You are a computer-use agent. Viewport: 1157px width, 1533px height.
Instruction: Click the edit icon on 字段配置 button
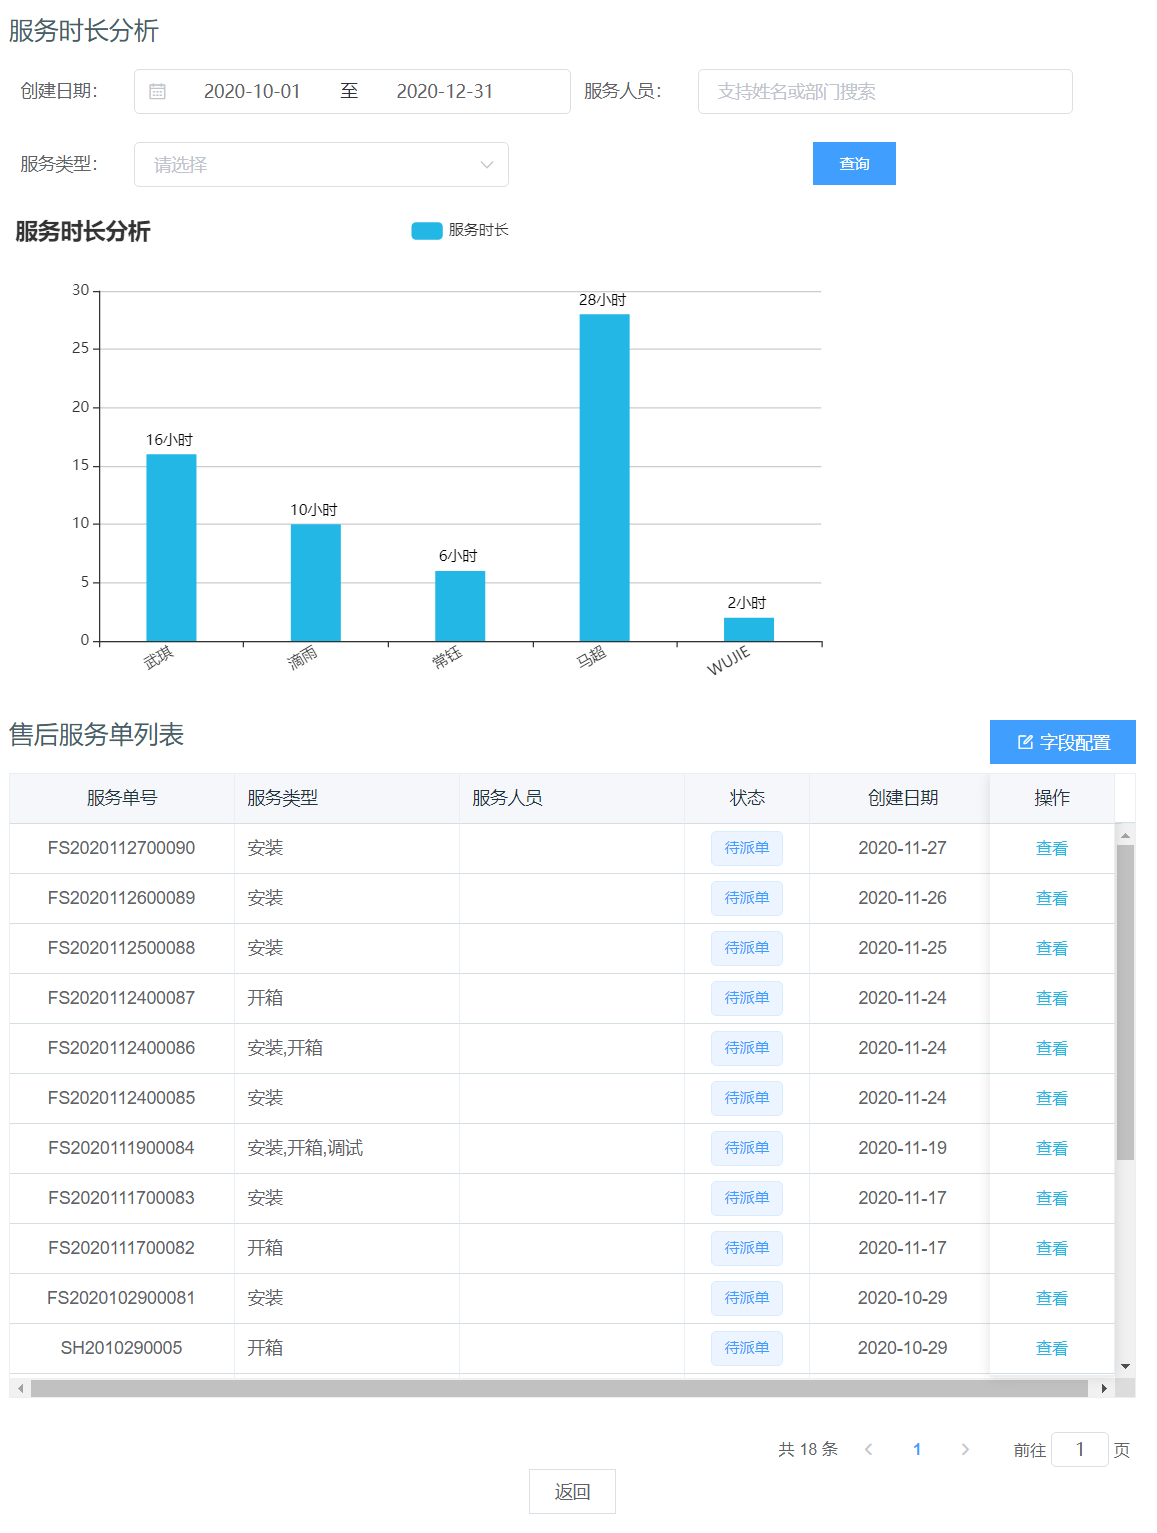pos(1025,742)
